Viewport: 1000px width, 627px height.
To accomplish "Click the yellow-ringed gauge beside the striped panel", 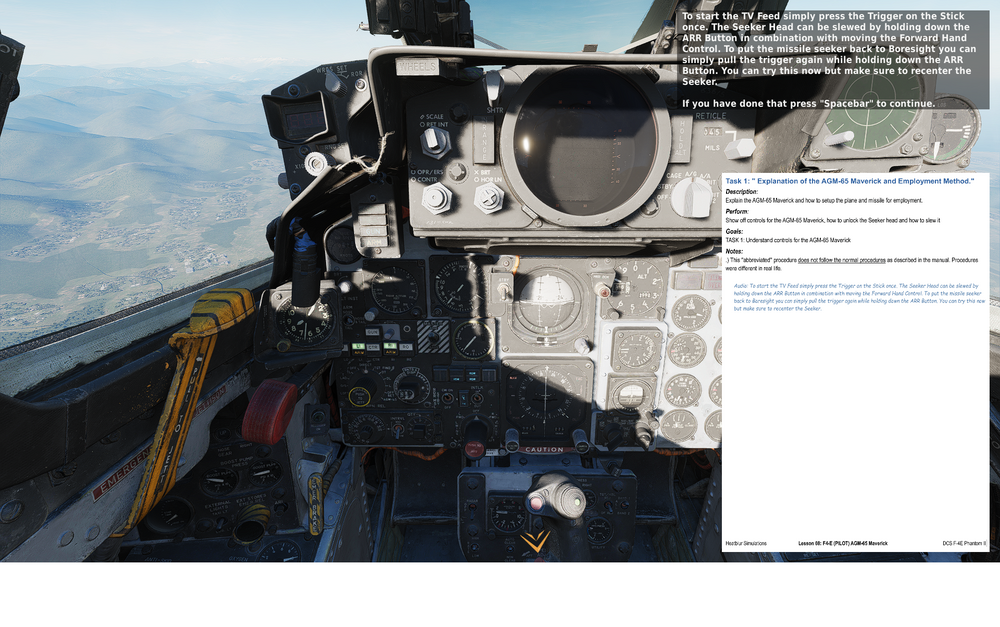I will [472, 339].
